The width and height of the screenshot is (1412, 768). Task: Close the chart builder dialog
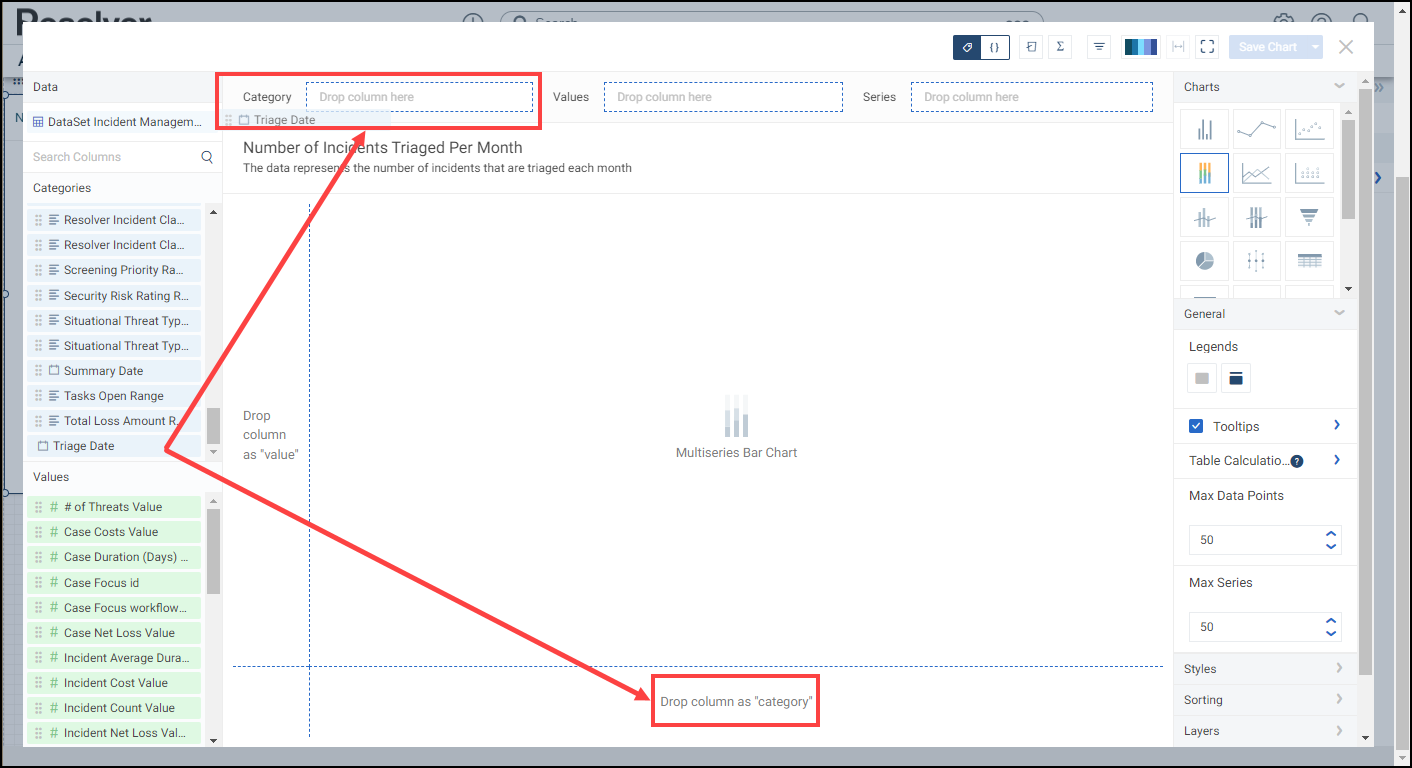tap(1346, 47)
